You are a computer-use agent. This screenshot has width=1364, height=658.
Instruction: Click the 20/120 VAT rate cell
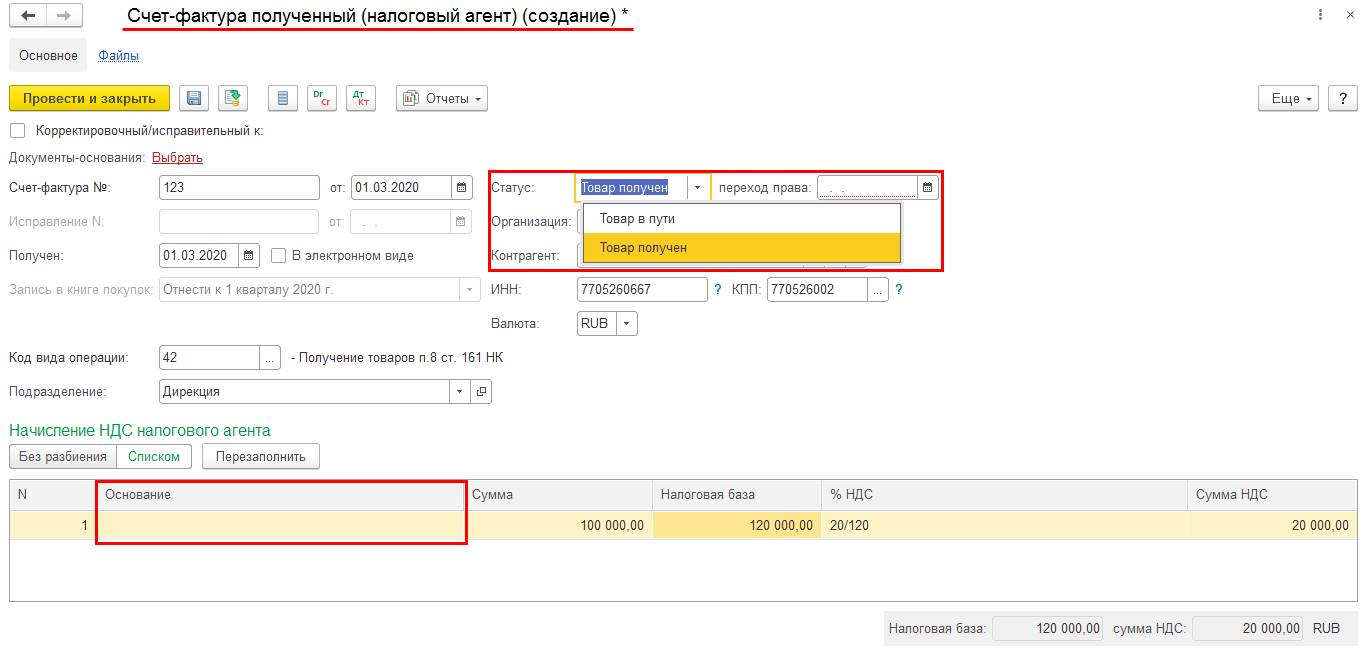(x=1004, y=525)
